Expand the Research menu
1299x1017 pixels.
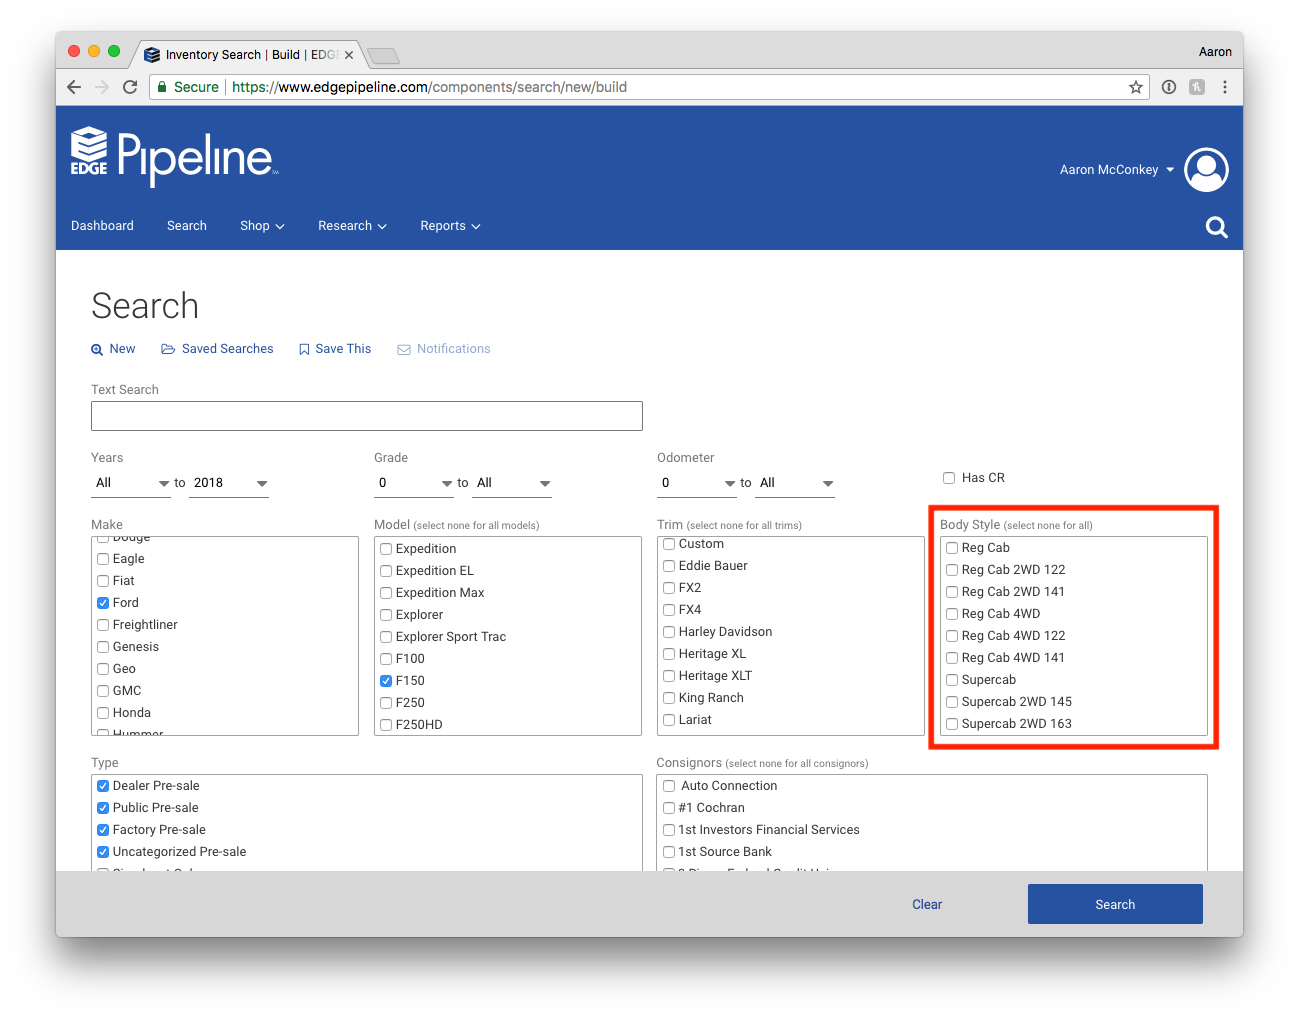(x=352, y=226)
